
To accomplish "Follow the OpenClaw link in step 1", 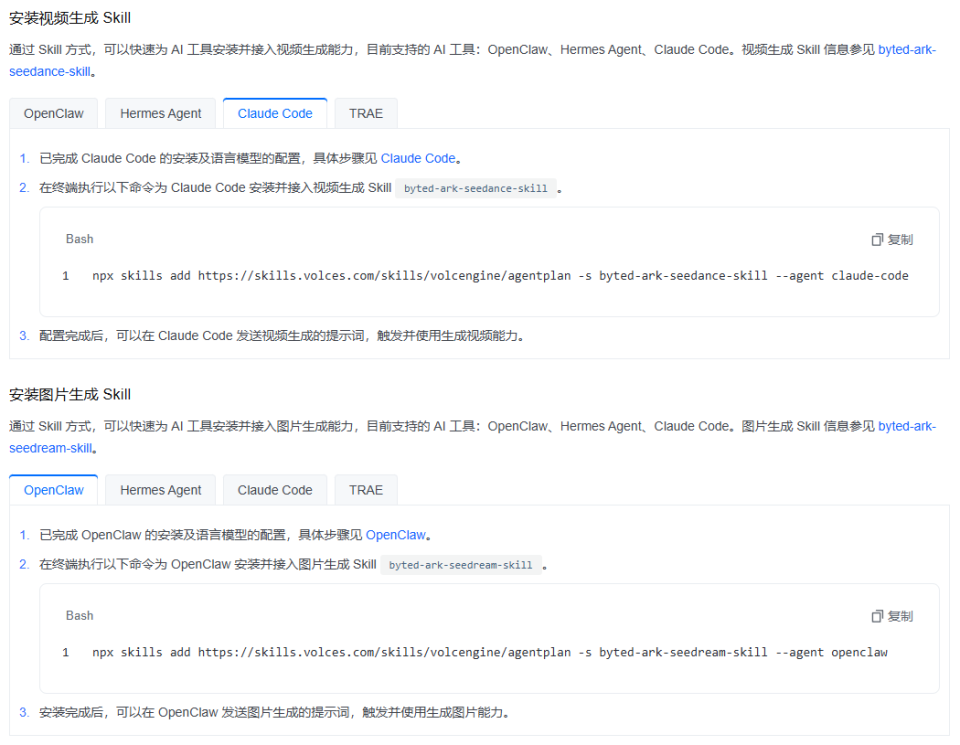I will click(x=396, y=535).
